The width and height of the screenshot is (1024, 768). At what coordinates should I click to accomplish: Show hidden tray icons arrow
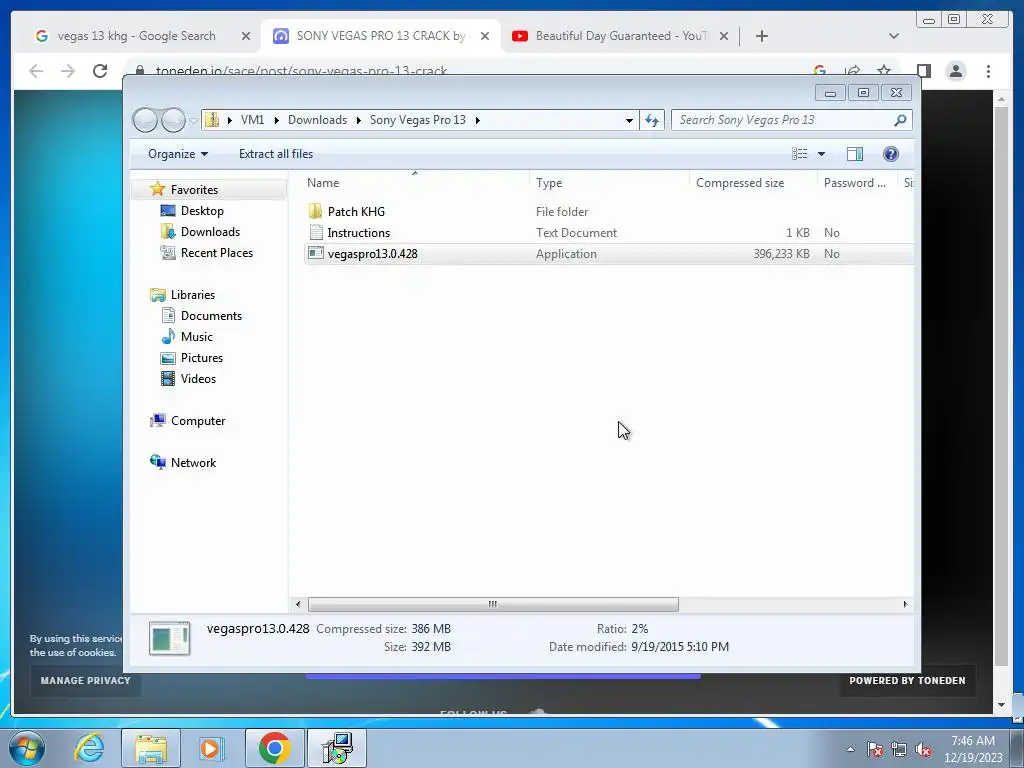pyautogui.click(x=850, y=749)
